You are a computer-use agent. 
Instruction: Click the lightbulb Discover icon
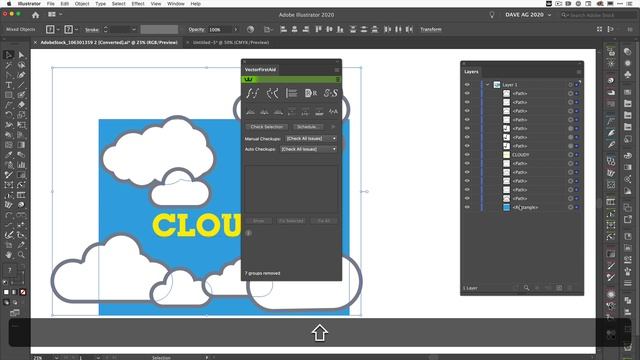point(492,15)
